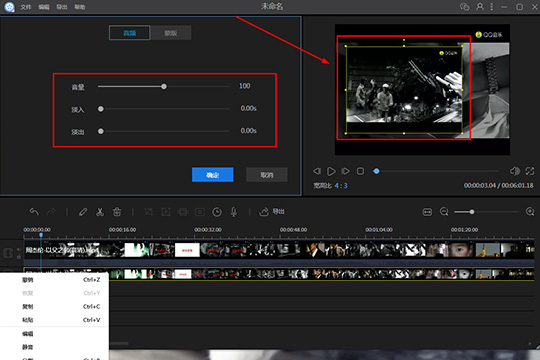Screen dimensions: 540x360
Task: Start voiceover with the microphone icon
Action: click(234, 212)
